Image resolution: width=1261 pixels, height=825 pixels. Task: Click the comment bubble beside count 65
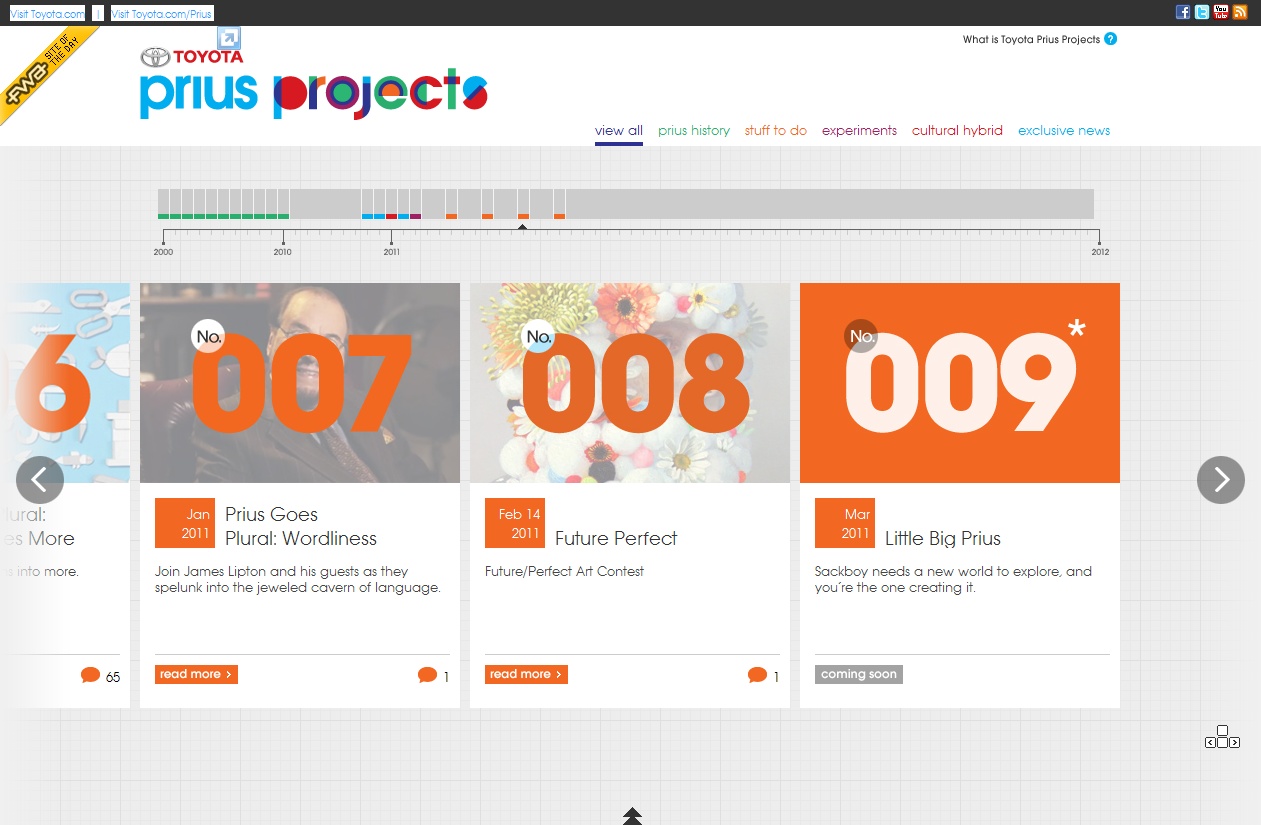click(x=91, y=675)
